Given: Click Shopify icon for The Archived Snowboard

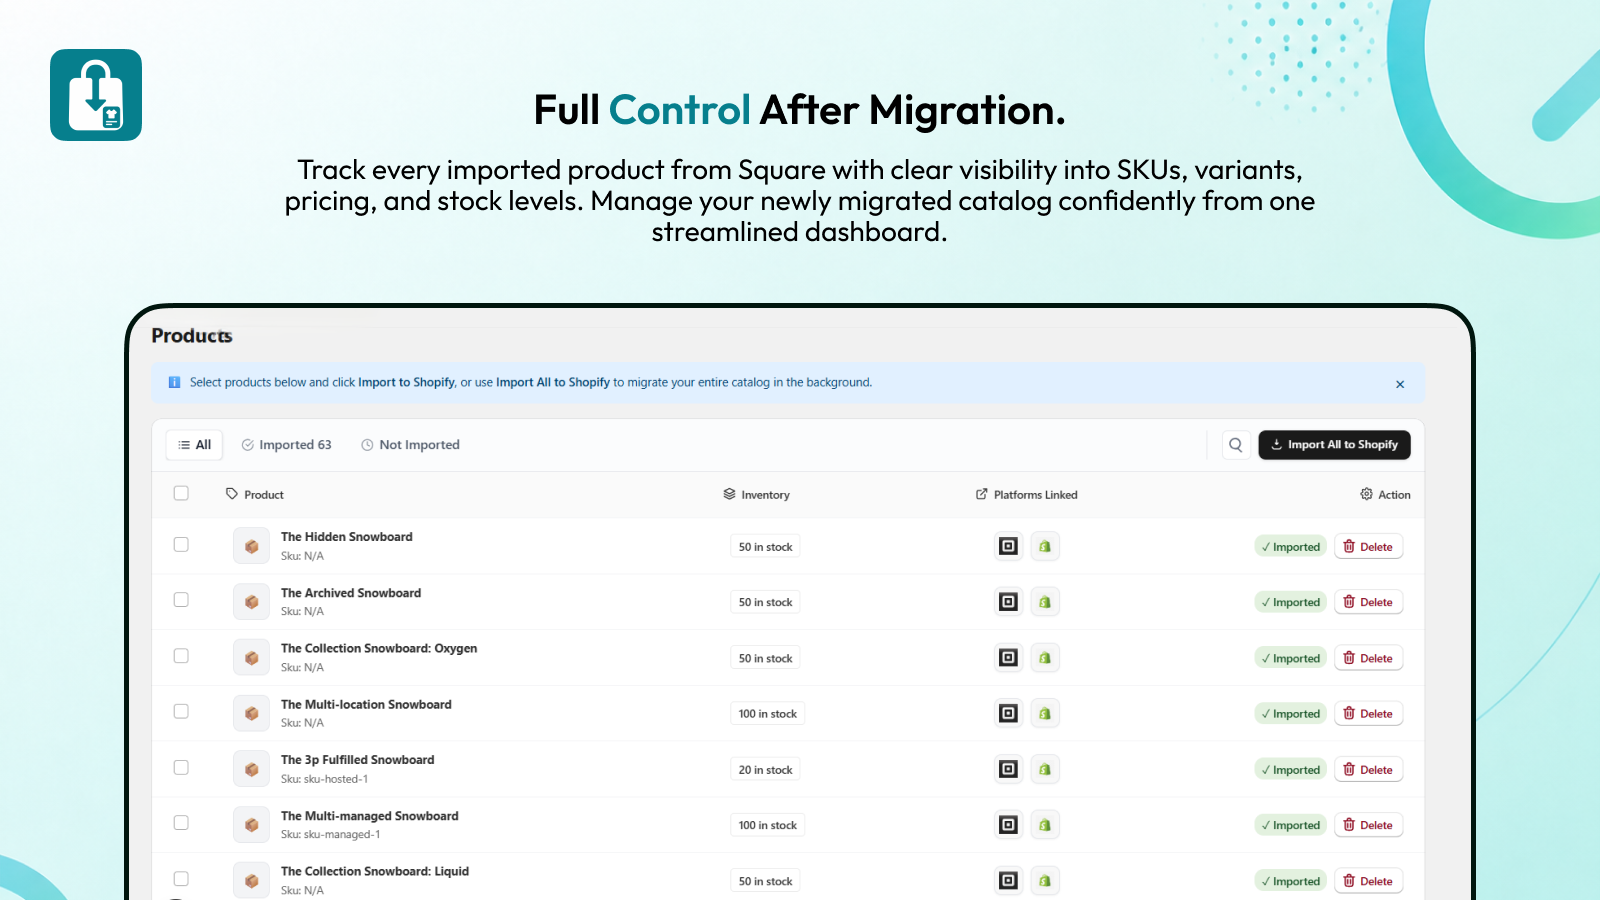Looking at the screenshot, I should (1044, 602).
